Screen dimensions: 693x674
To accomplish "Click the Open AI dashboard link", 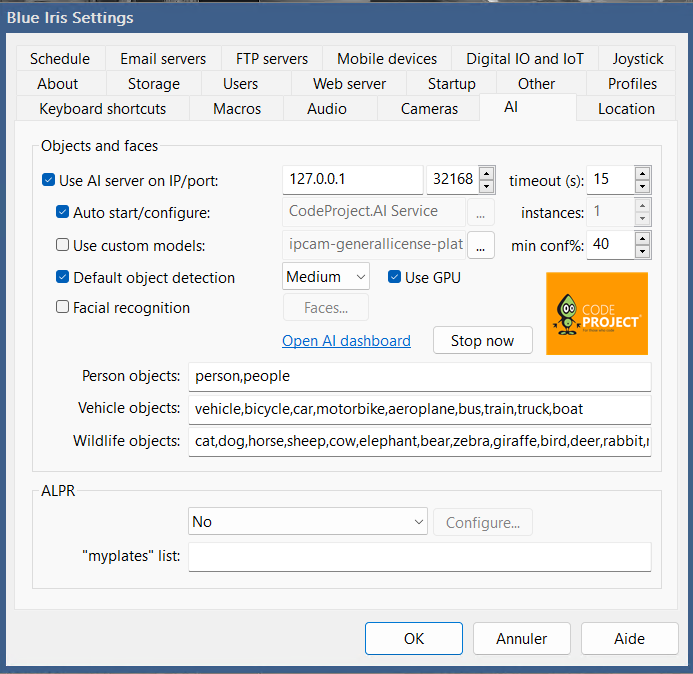I will click(x=346, y=341).
